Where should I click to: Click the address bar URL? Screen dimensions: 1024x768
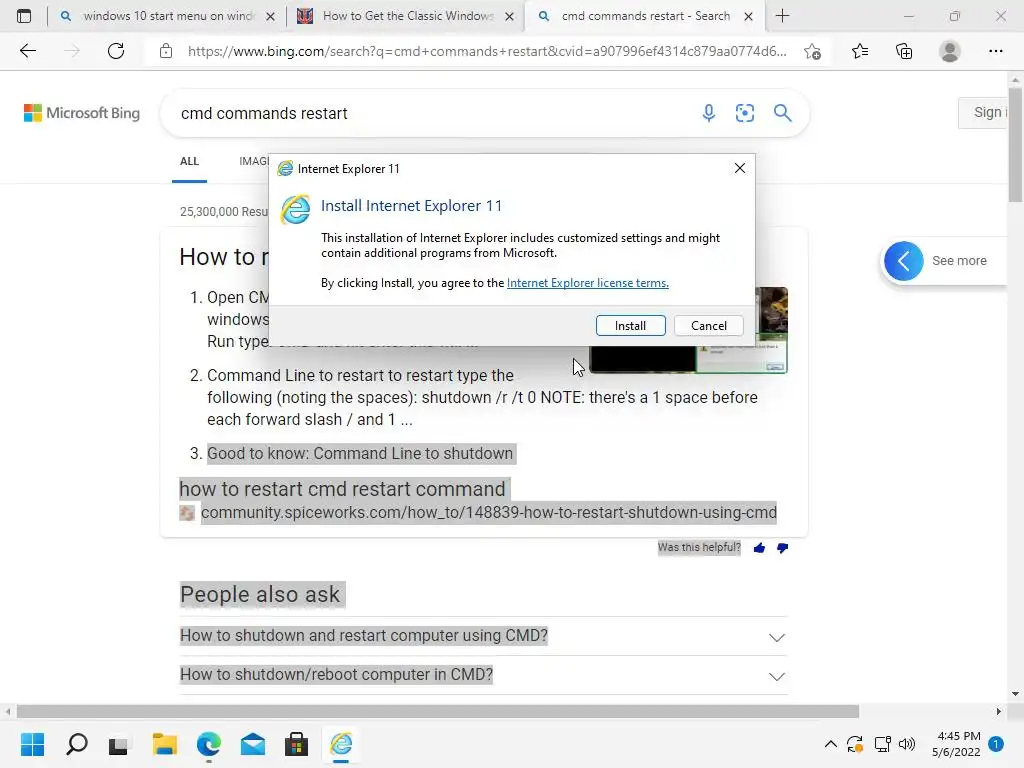coord(487,51)
